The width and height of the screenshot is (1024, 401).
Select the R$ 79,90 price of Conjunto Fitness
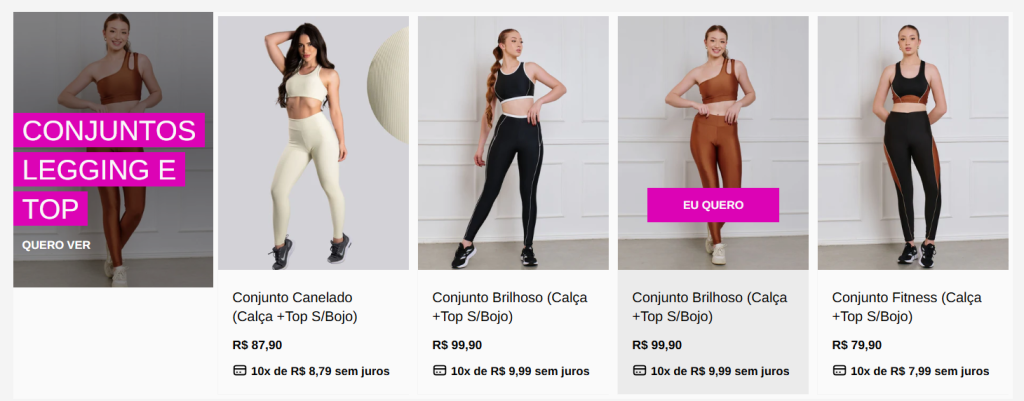(857, 345)
